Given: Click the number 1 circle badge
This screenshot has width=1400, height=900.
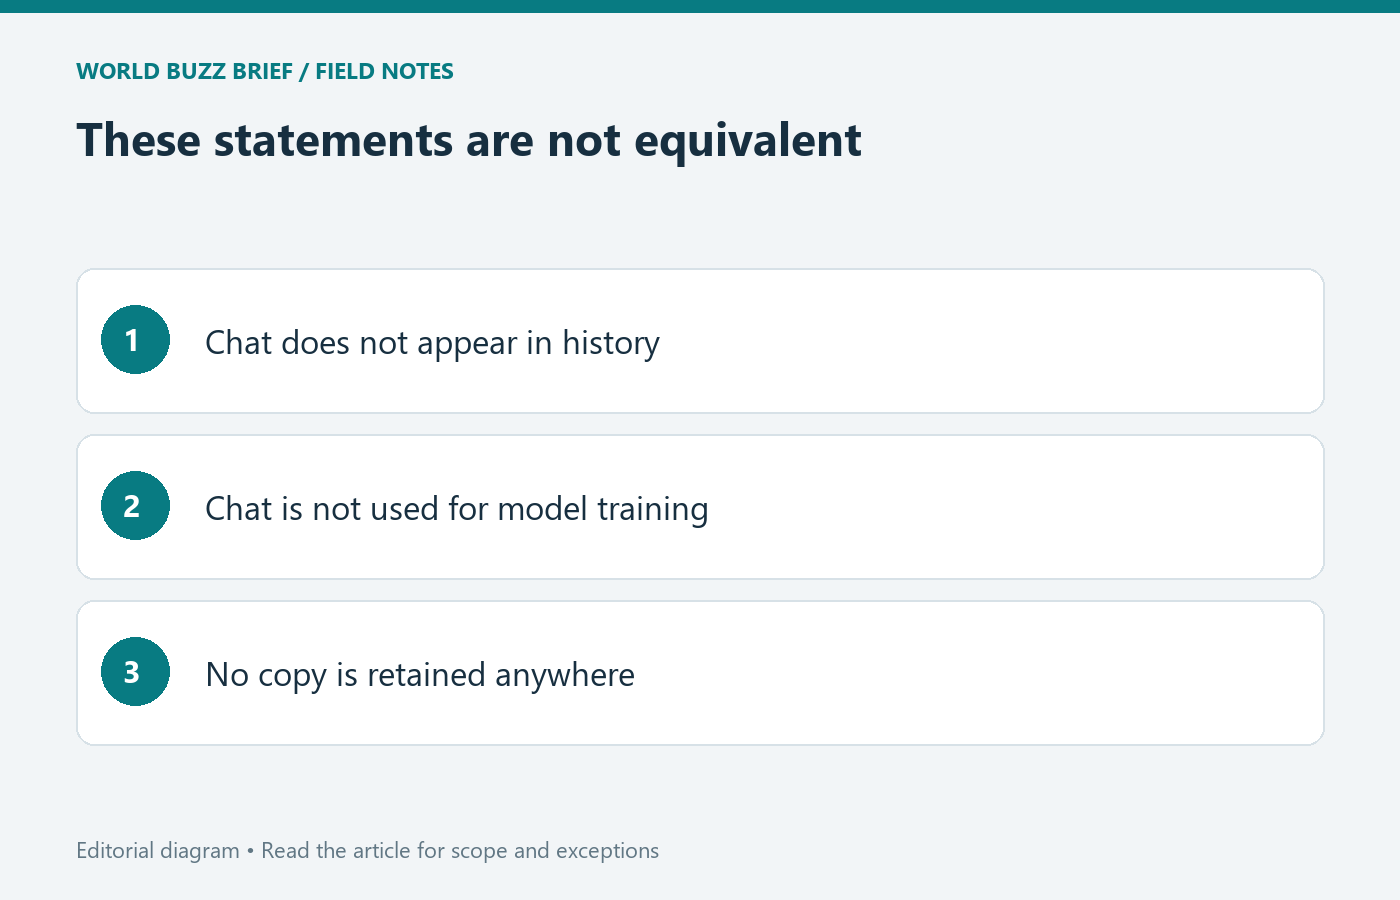Looking at the screenshot, I should coord(135,340).
